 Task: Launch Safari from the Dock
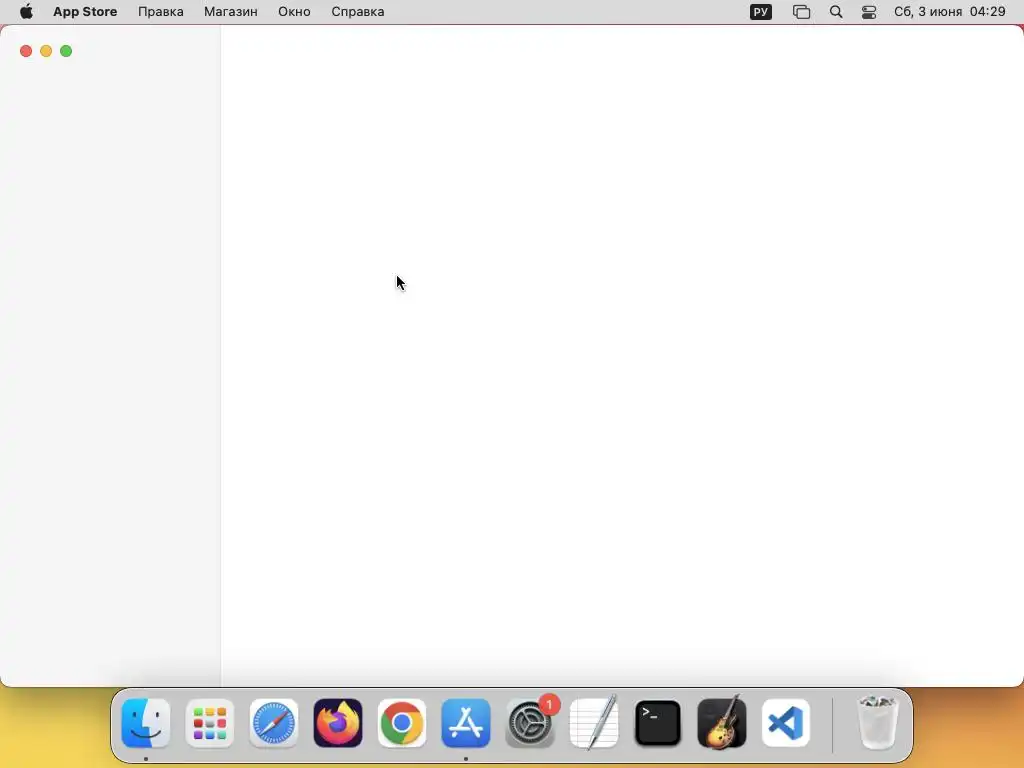click(x=274, y=723)
